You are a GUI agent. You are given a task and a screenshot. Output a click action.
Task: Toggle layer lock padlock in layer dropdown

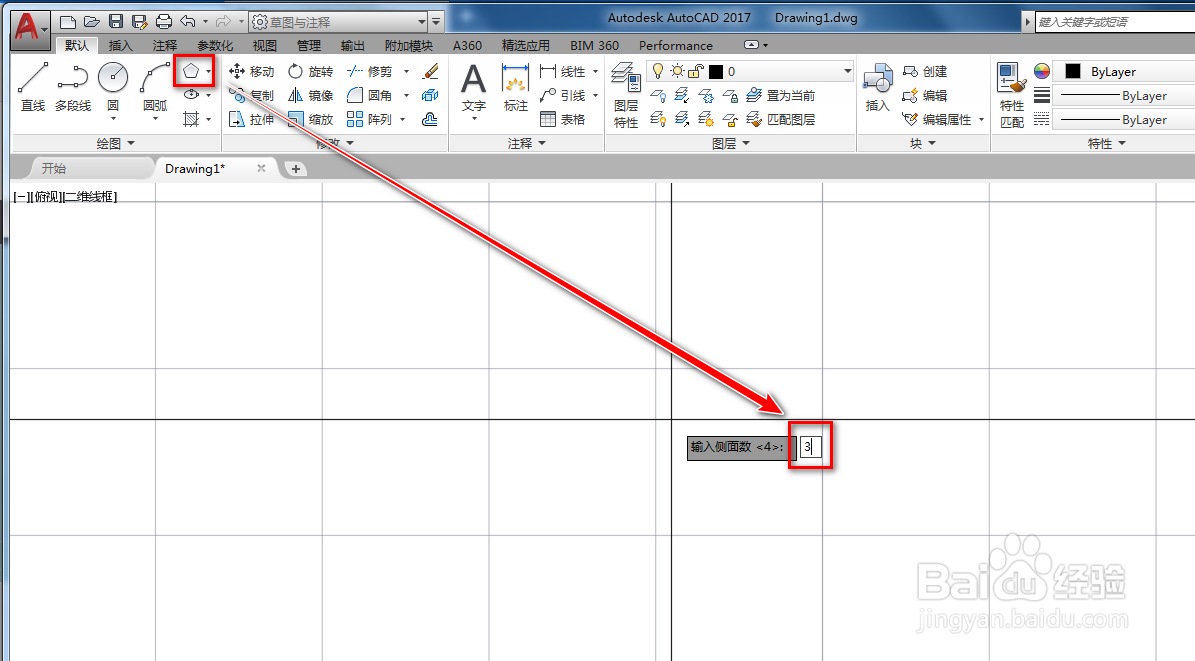[x=696, y=71]
